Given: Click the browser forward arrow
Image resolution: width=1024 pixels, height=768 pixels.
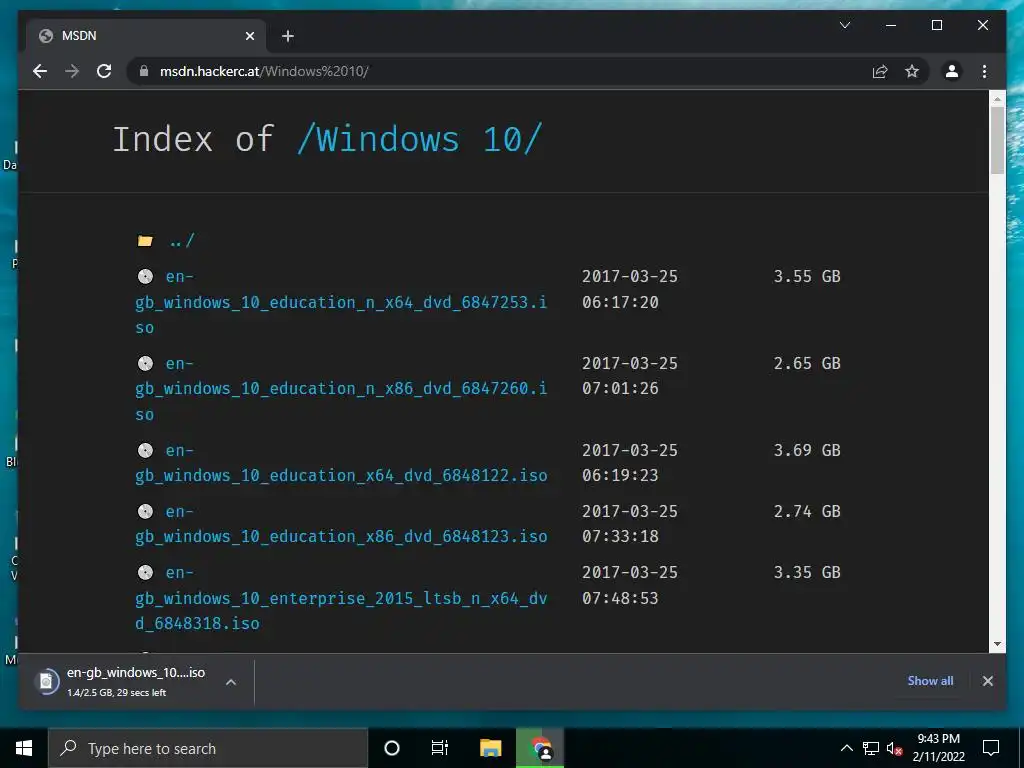Looking at the screenshot, I should click(72, 71).
